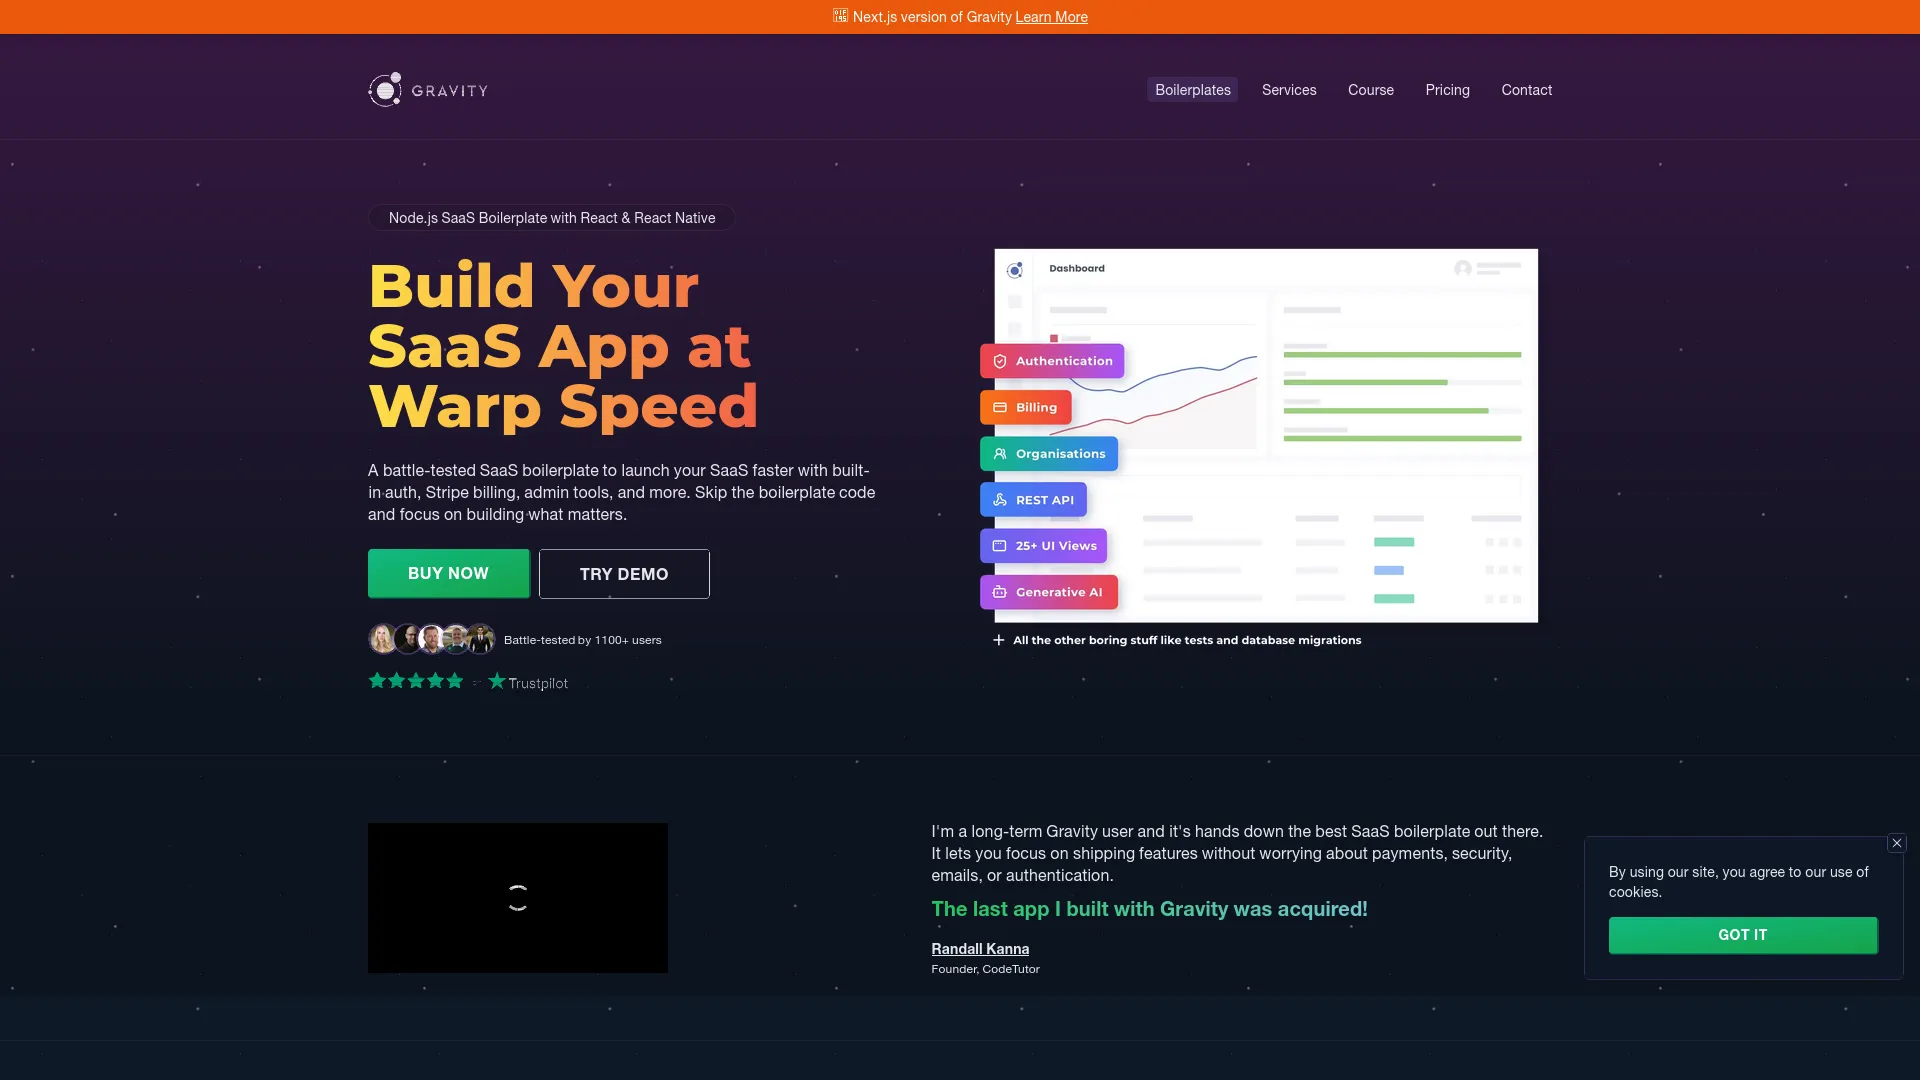Click the Authentication shield icon

[x=999, y=361]
